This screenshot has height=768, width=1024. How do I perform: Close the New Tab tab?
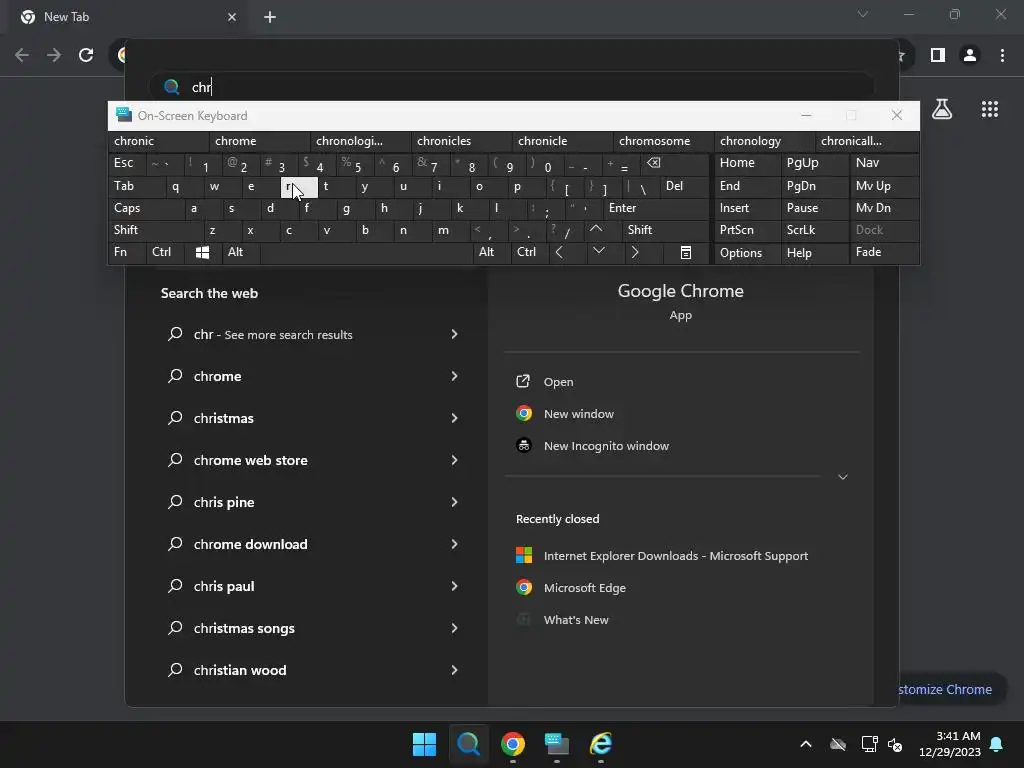coord(232,17)
